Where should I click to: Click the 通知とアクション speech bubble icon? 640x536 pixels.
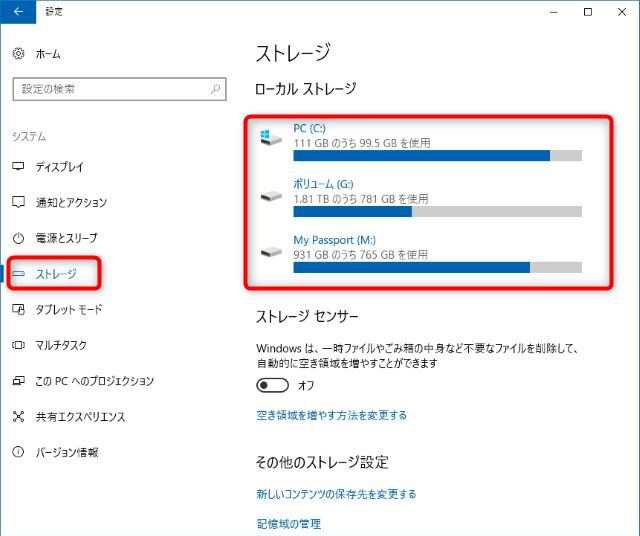(x=18, y=202)
